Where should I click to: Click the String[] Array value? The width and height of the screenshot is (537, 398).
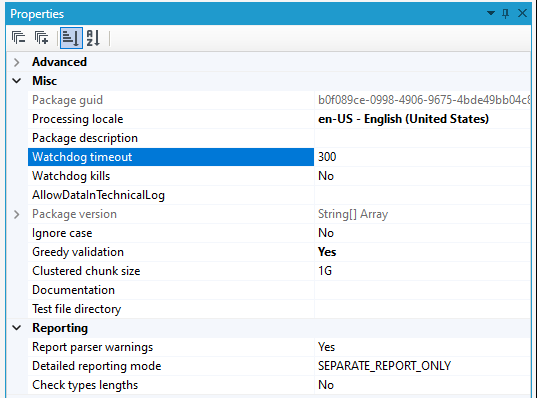pyautogui.click(x=353, y=214)
